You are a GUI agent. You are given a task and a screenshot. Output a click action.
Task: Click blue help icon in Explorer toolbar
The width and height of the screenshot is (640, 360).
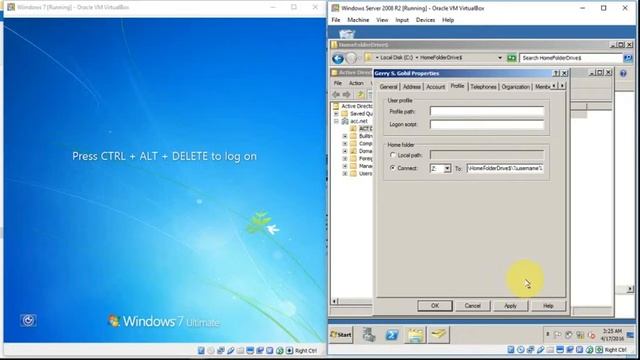click(x=623, y=74)
